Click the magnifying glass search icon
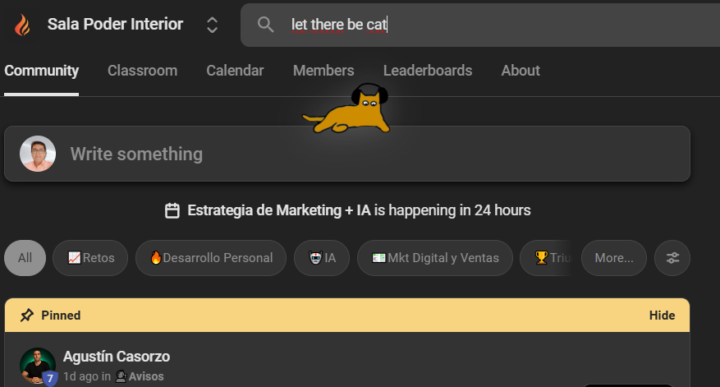The width and height of the screenshot is (720, 387). [265, 24]
